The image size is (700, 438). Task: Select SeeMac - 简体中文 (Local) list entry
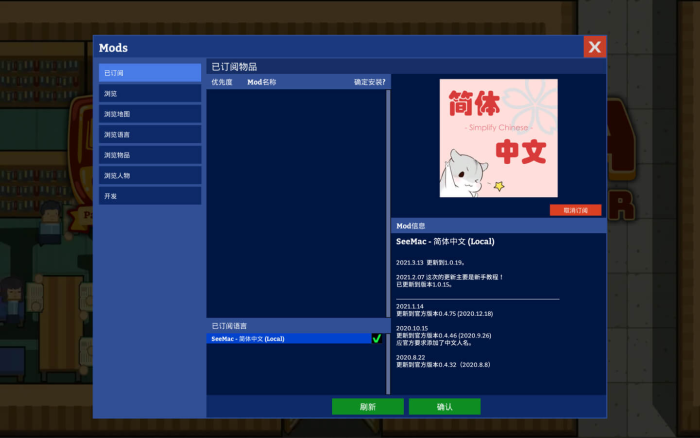[288, 339]
